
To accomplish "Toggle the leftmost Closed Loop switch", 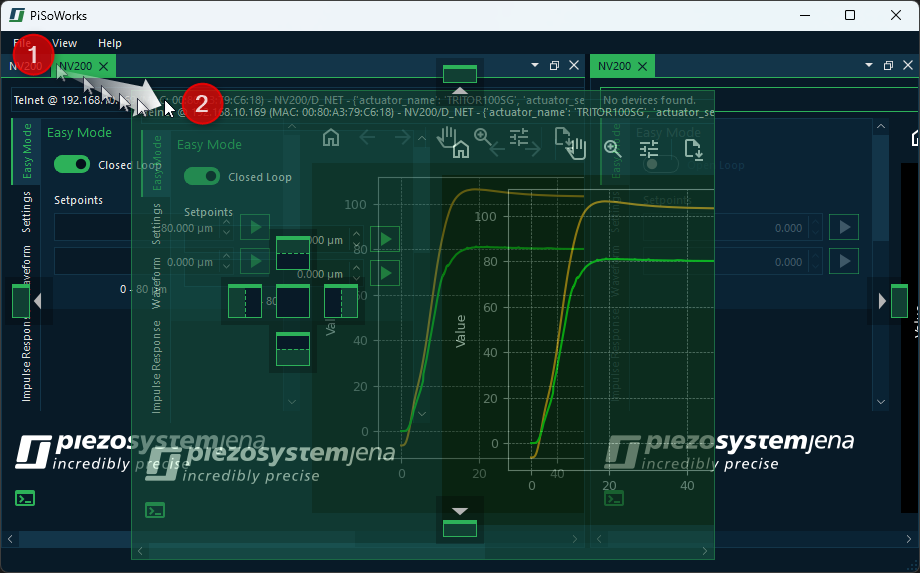I will [x=72, y=164].
